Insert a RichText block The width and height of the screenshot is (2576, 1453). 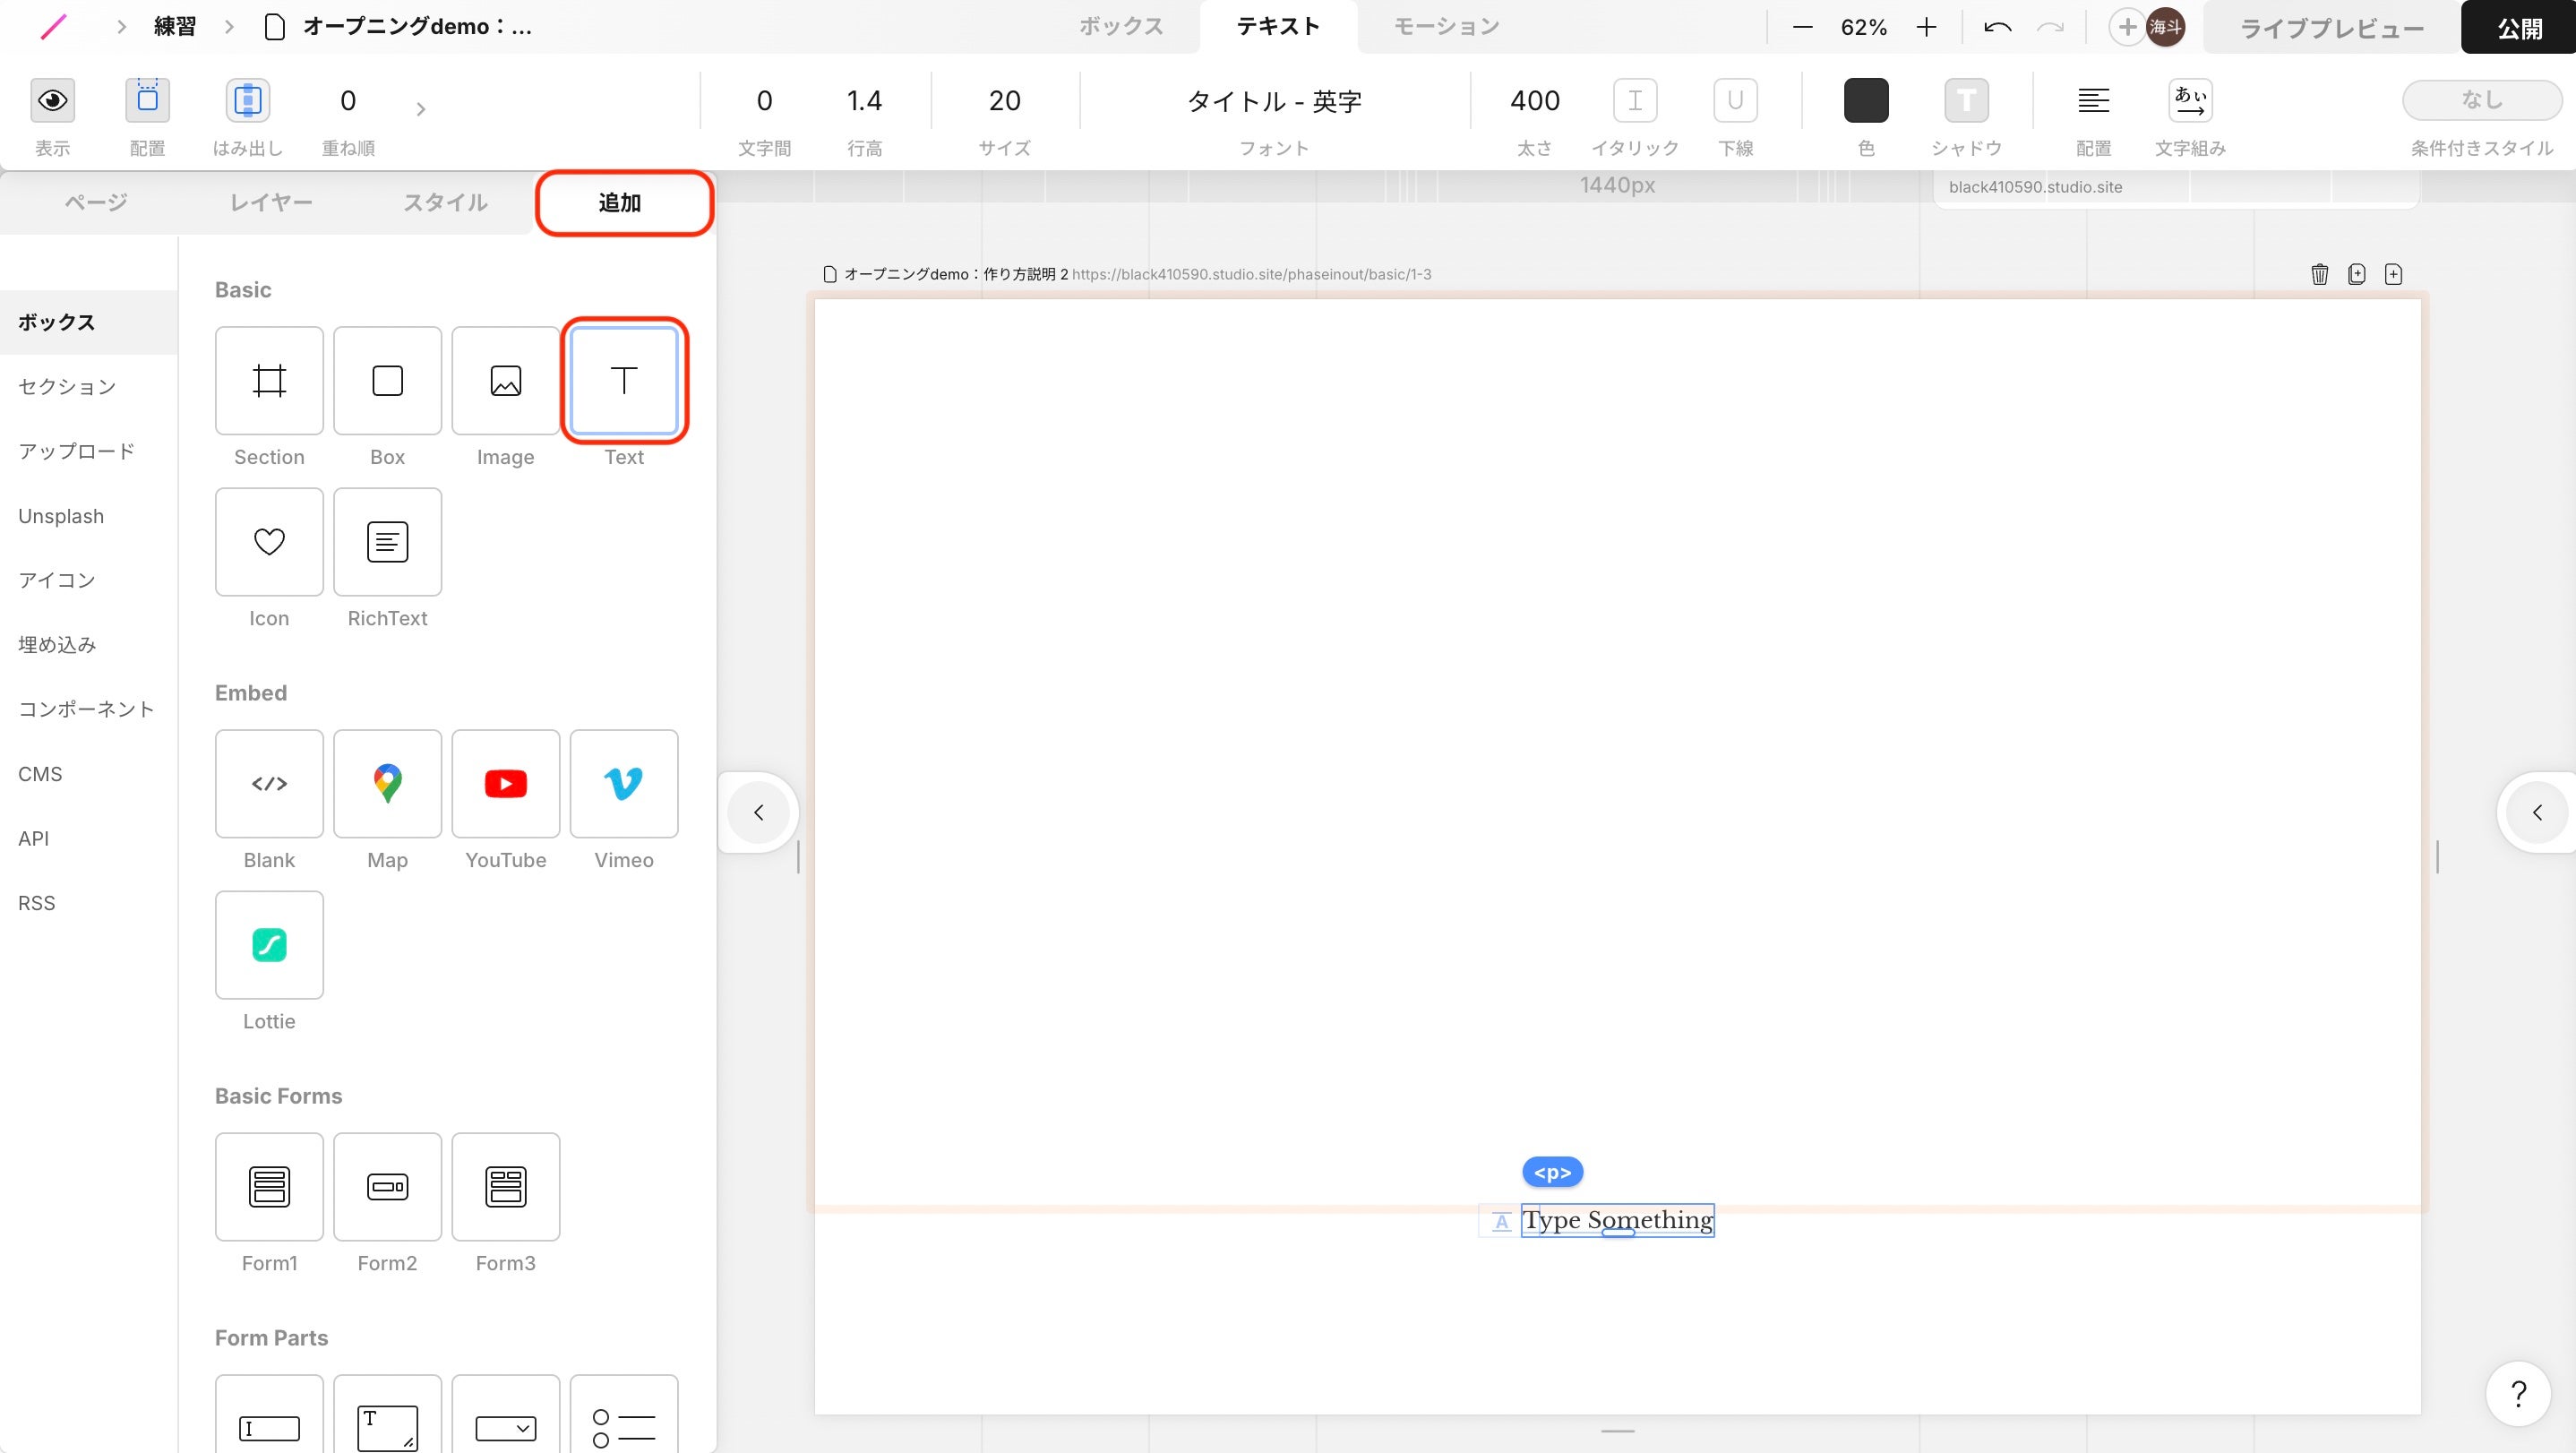tap(387, 541)
